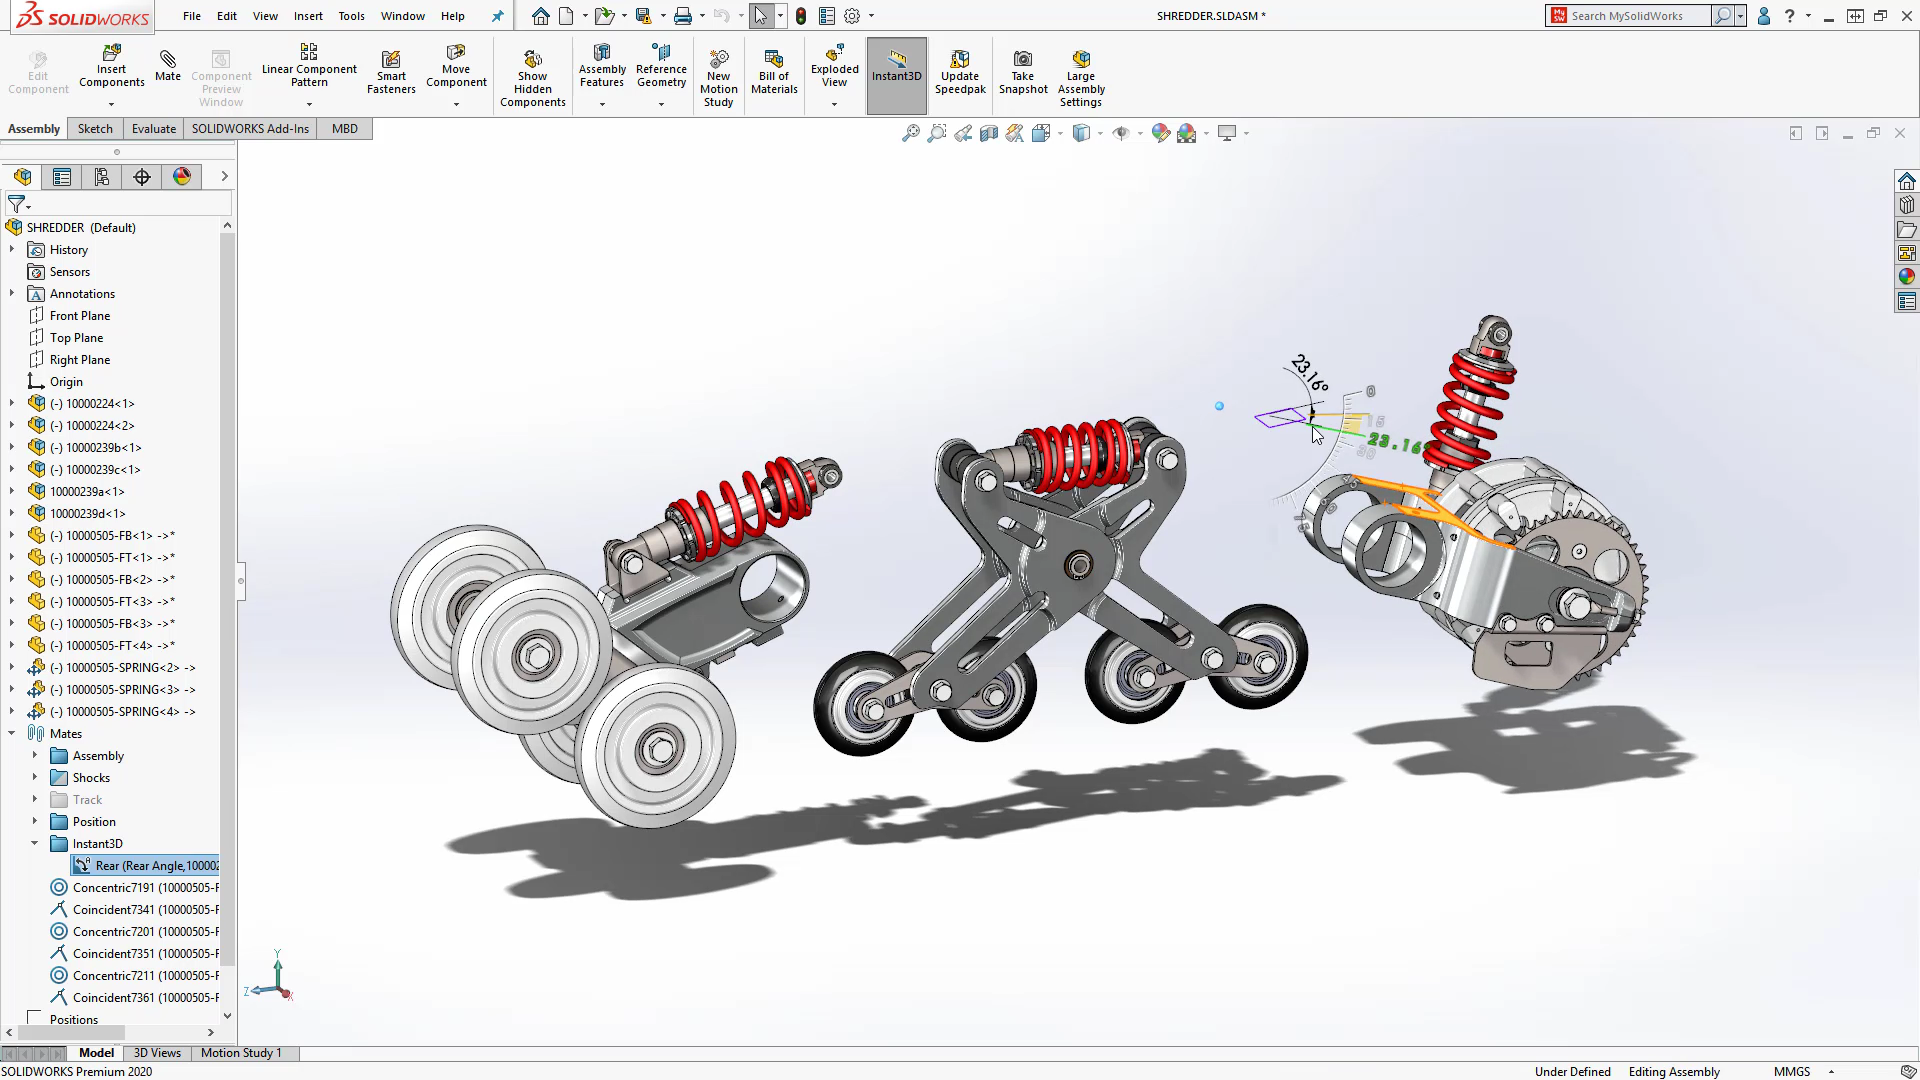
Task: Click the SOLIDWORKS Add-Ins button
Action: [x=249, y=128]
